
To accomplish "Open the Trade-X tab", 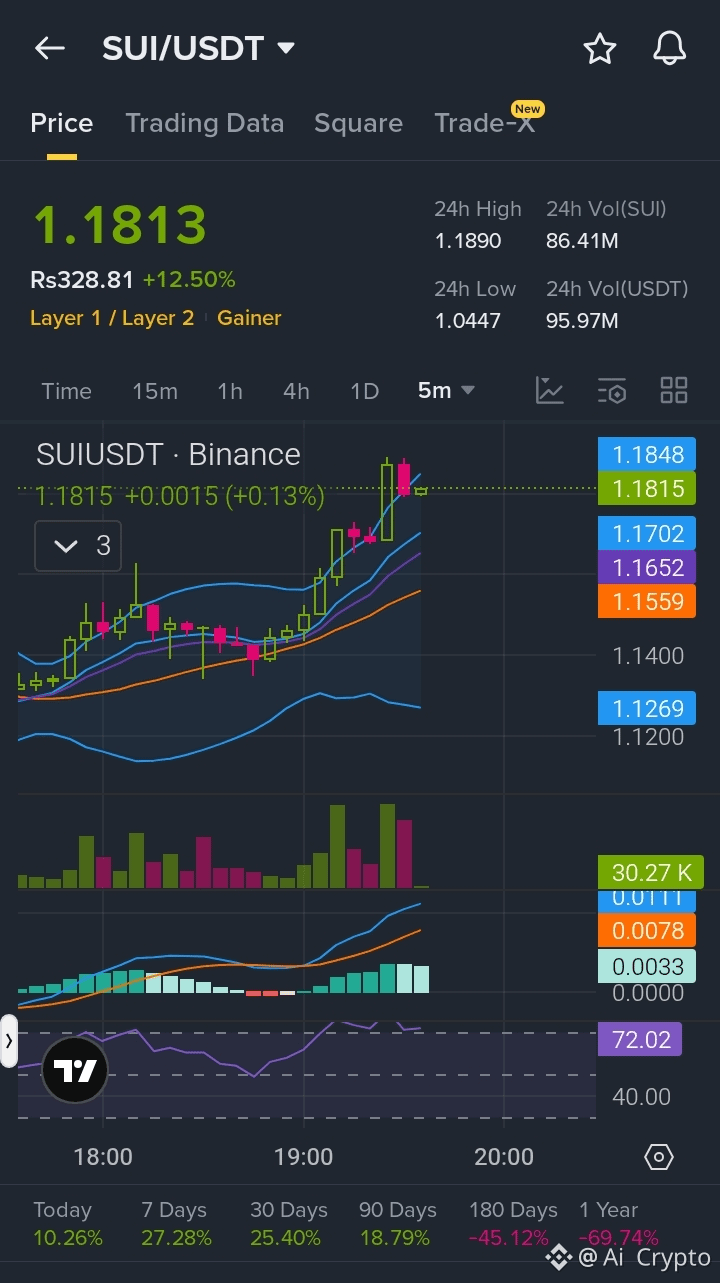I will point(485,123).
